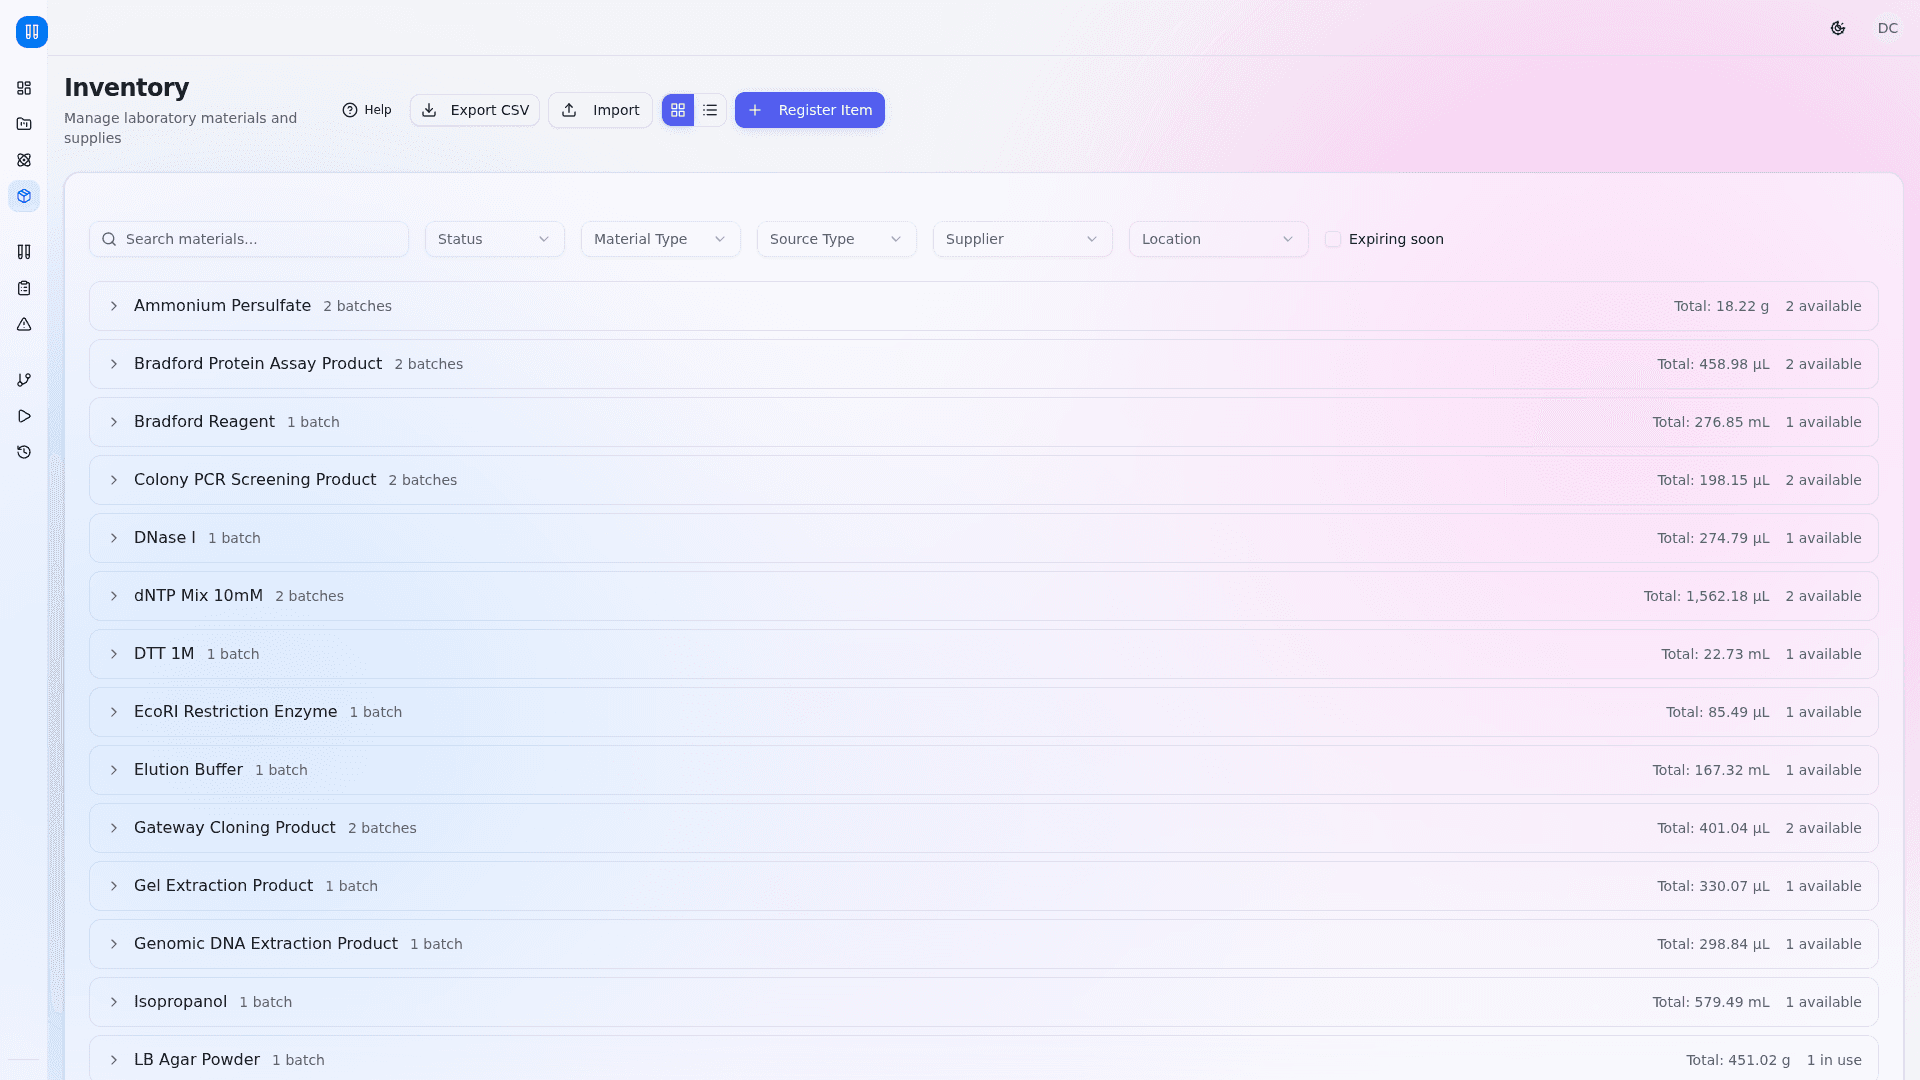Open the clipboard list sidebar icon
The width and height of the screenshot is (1920, 1080).
click(24, 288)
